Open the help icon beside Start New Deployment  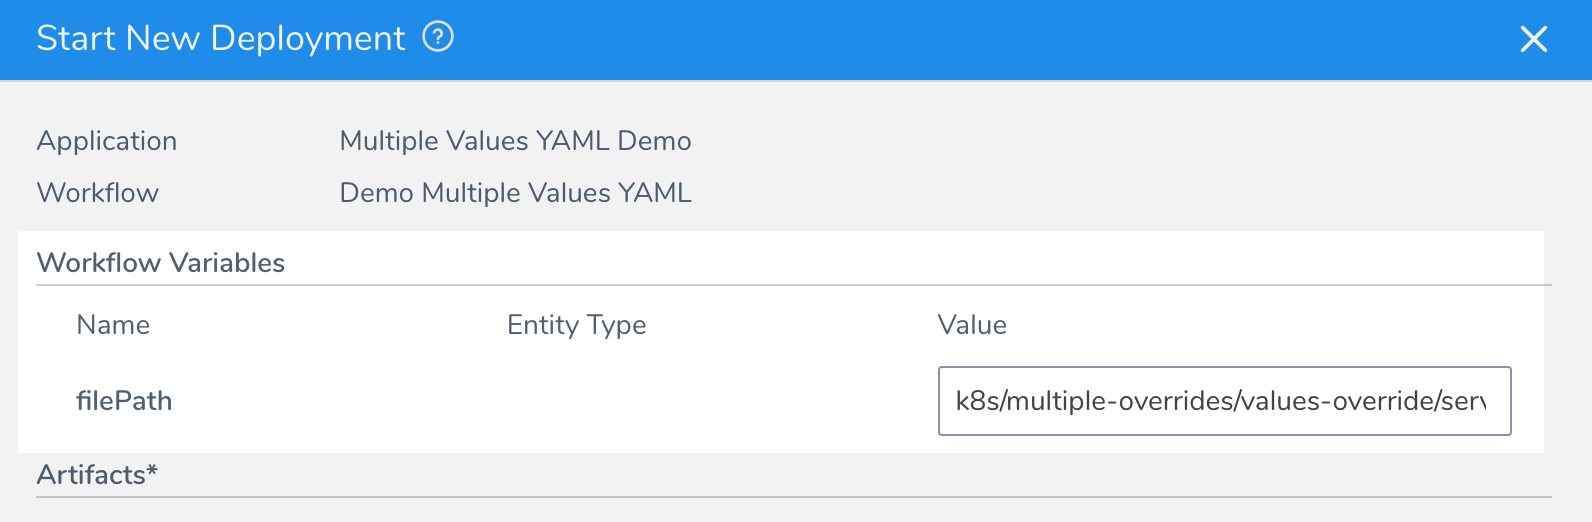tap(438, 37)
